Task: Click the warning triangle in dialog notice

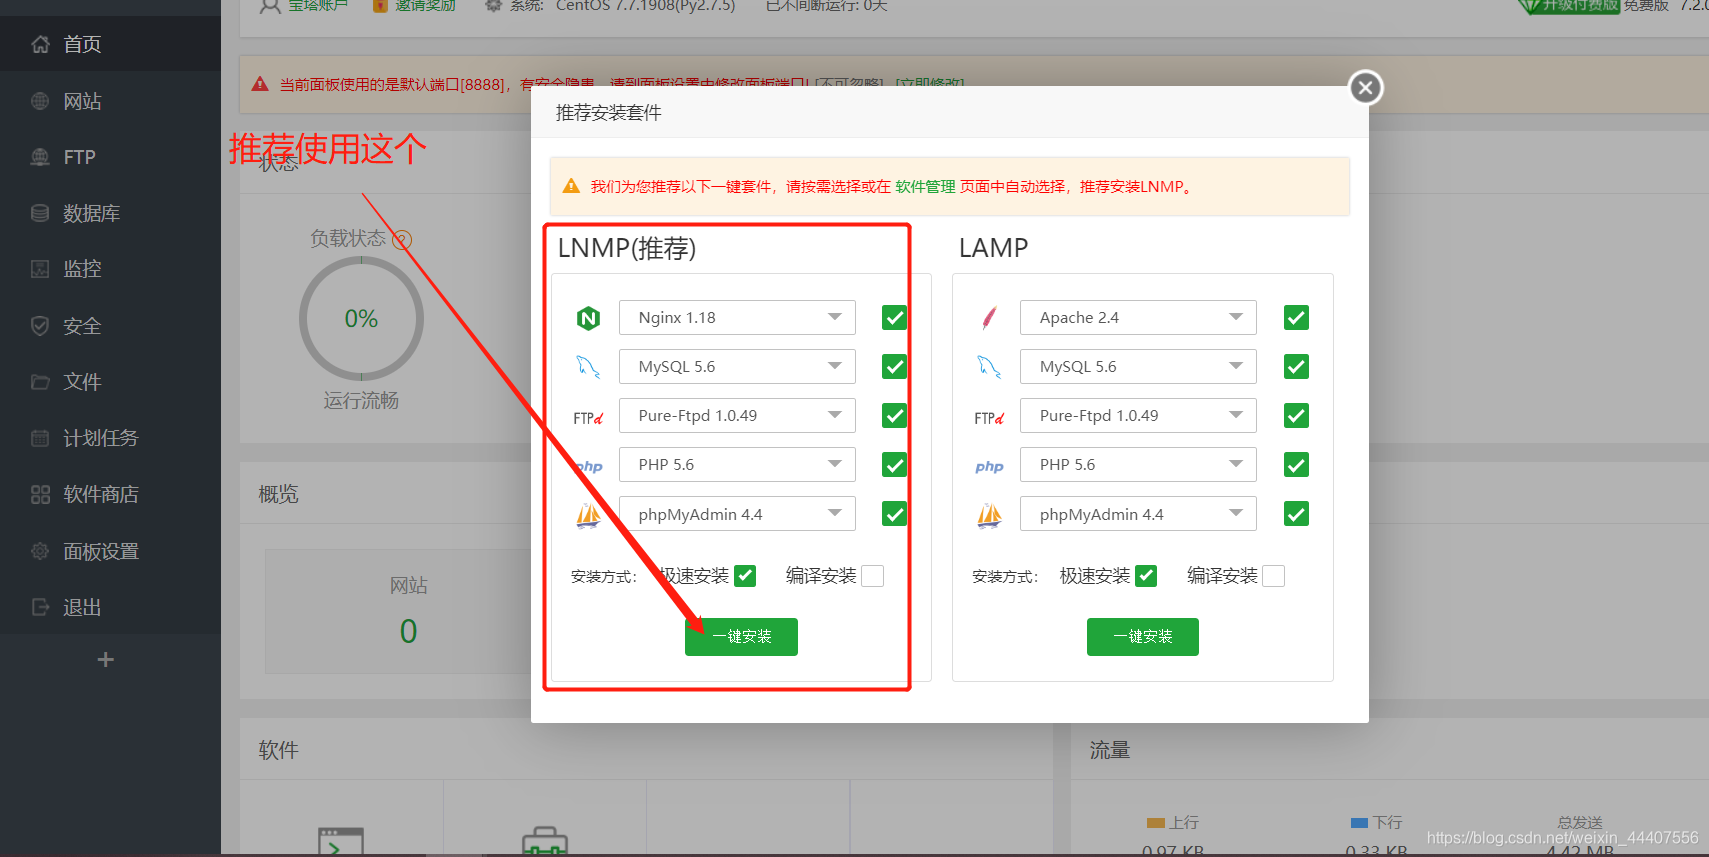Action: tap(571, 186)
